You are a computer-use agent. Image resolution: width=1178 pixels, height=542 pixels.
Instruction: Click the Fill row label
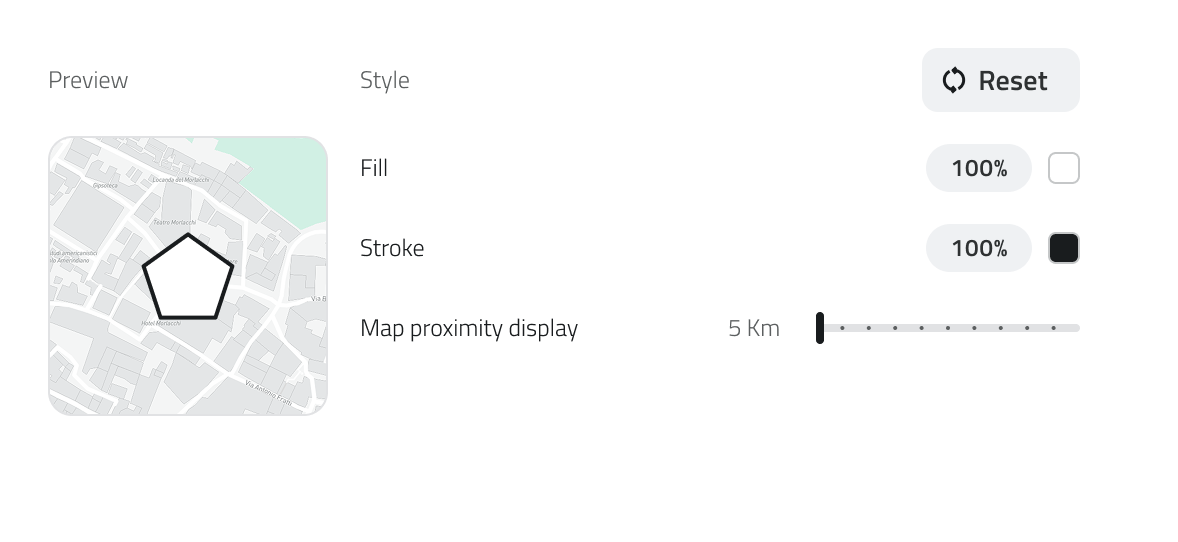374,168
